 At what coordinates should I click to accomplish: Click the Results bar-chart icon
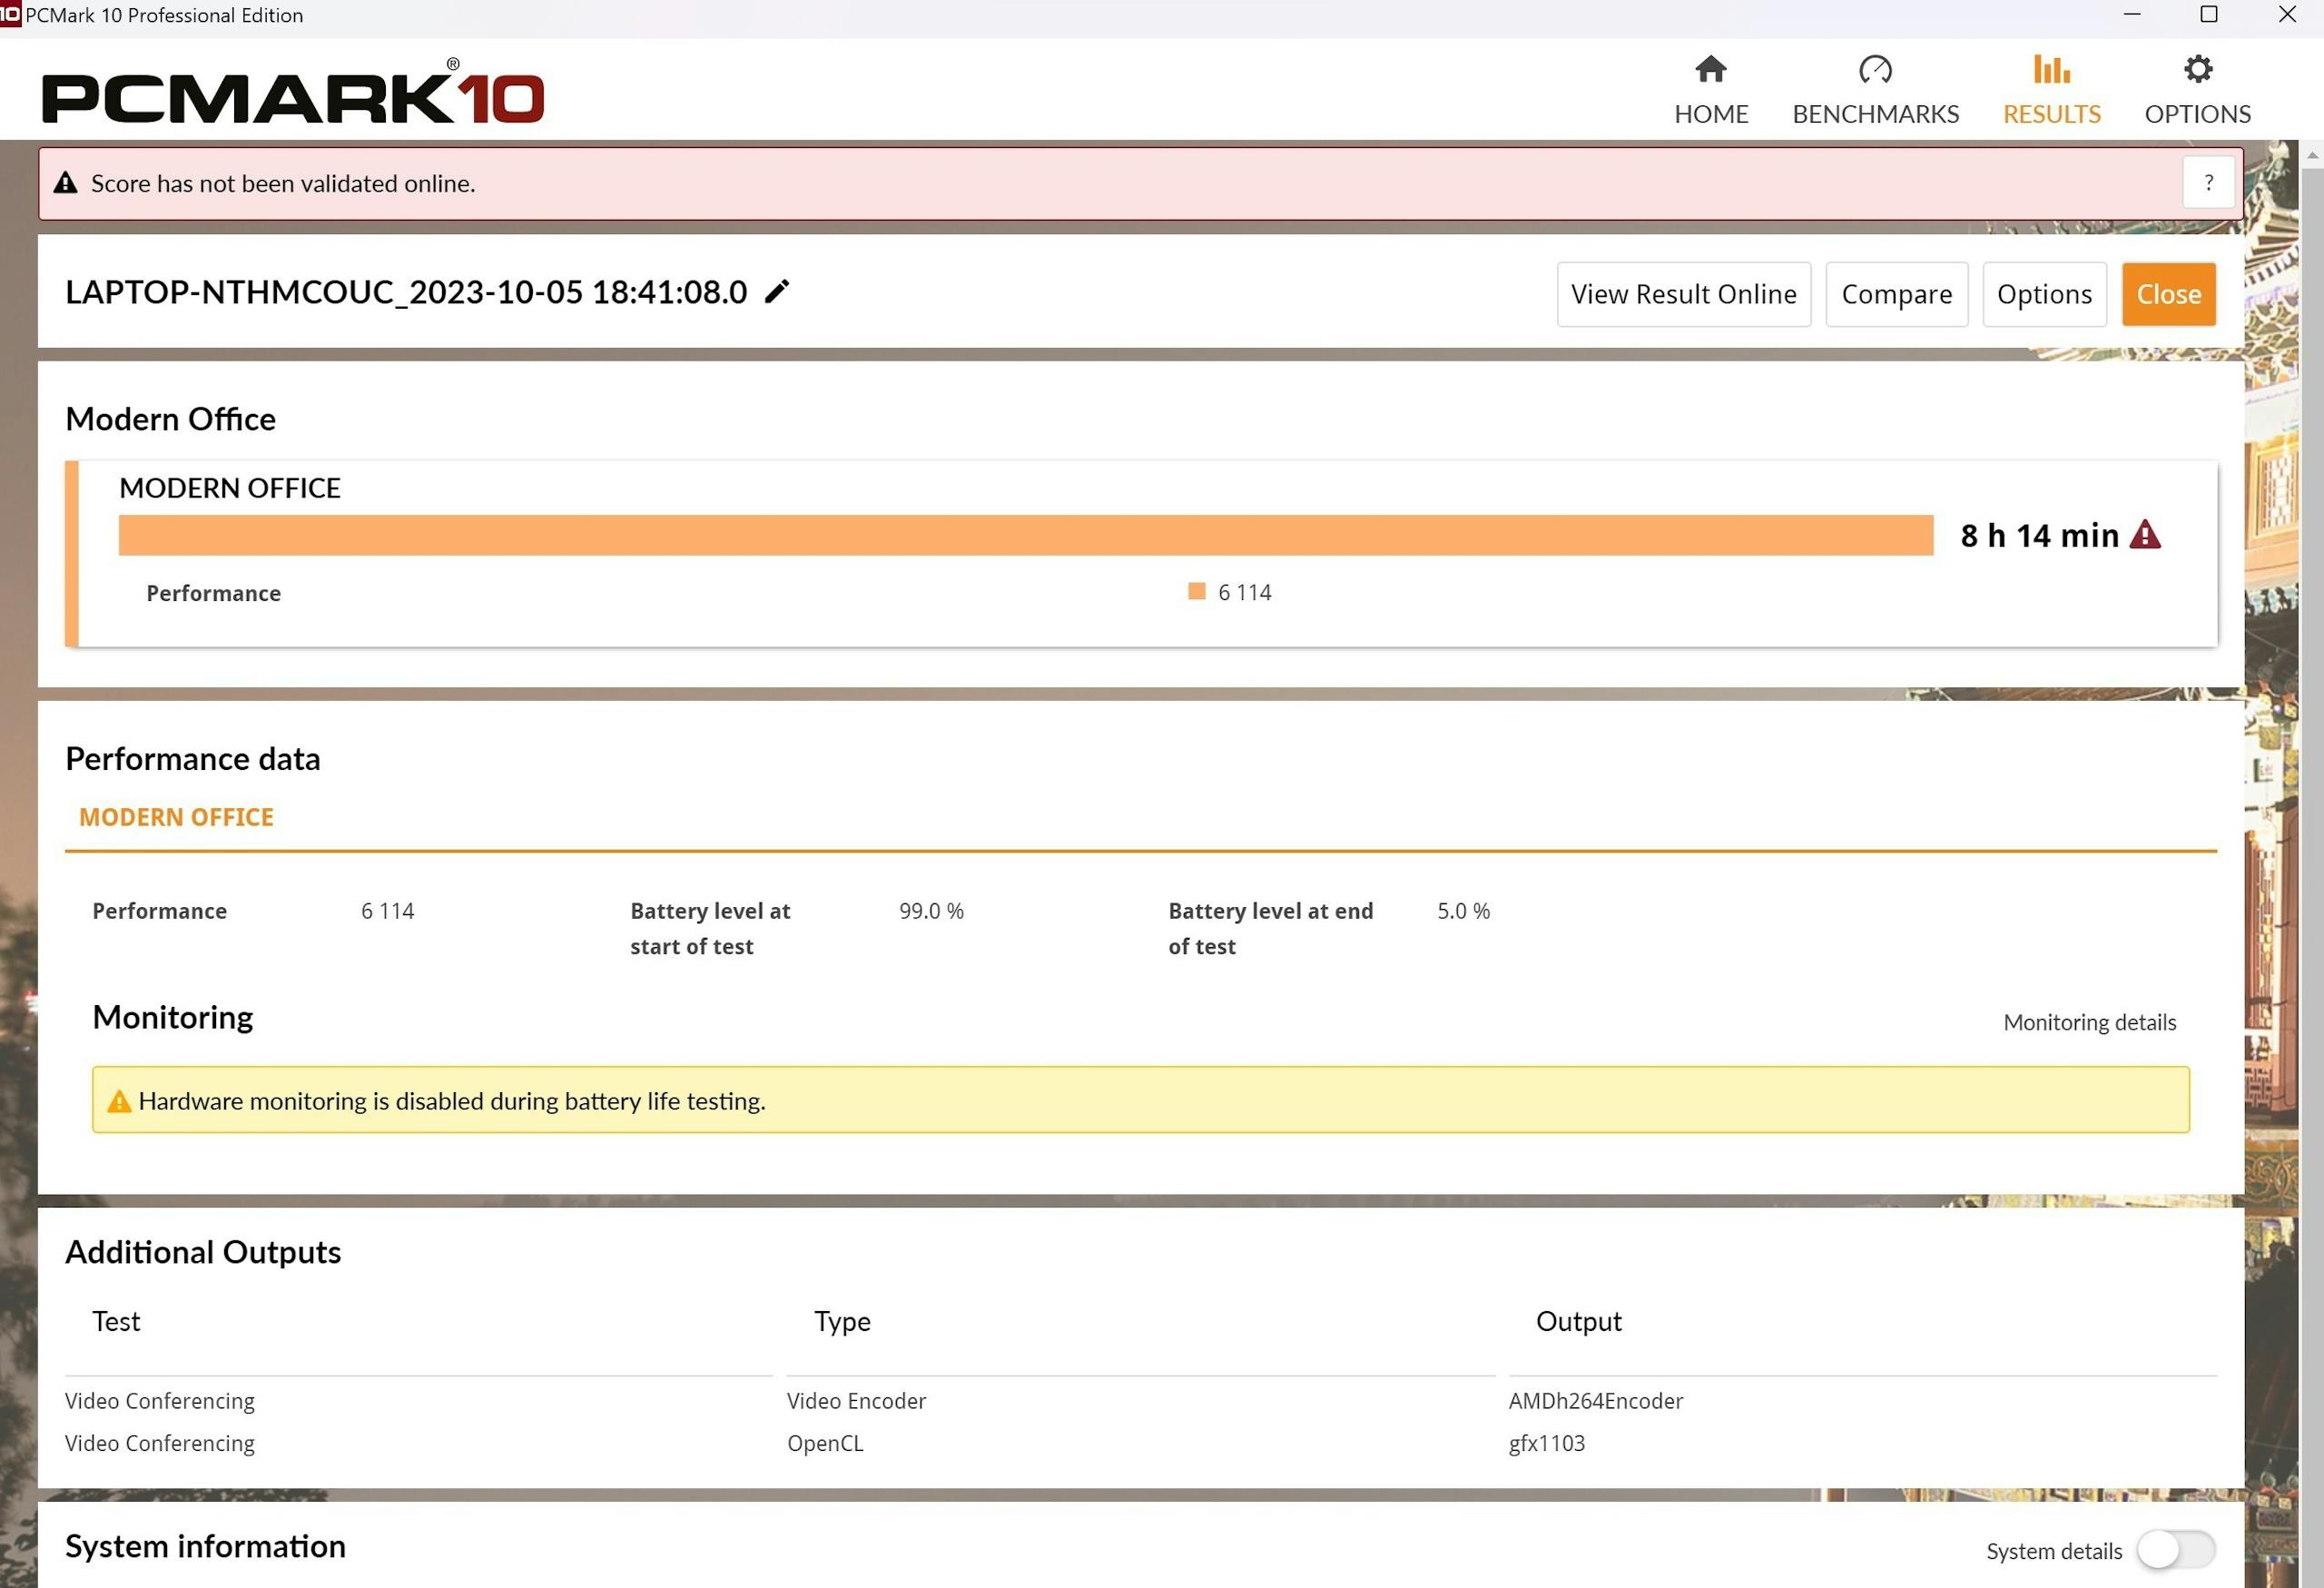(2051, 69)
